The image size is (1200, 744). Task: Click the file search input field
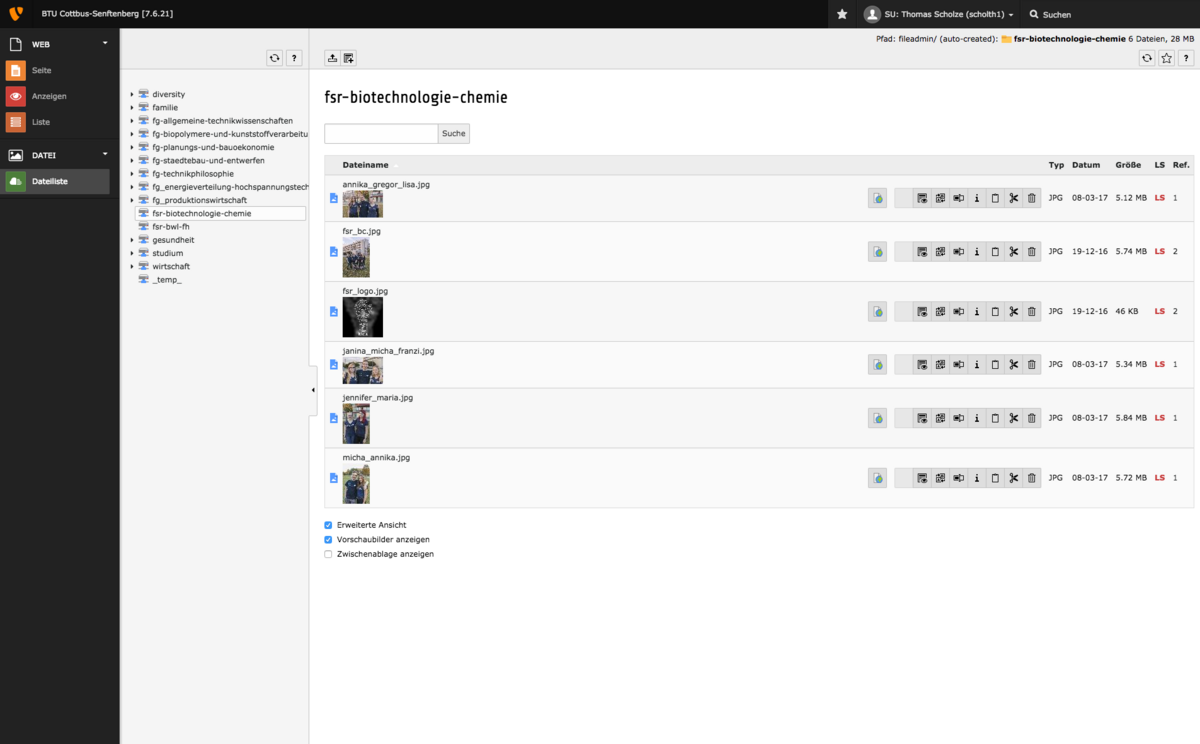(381, 133)
